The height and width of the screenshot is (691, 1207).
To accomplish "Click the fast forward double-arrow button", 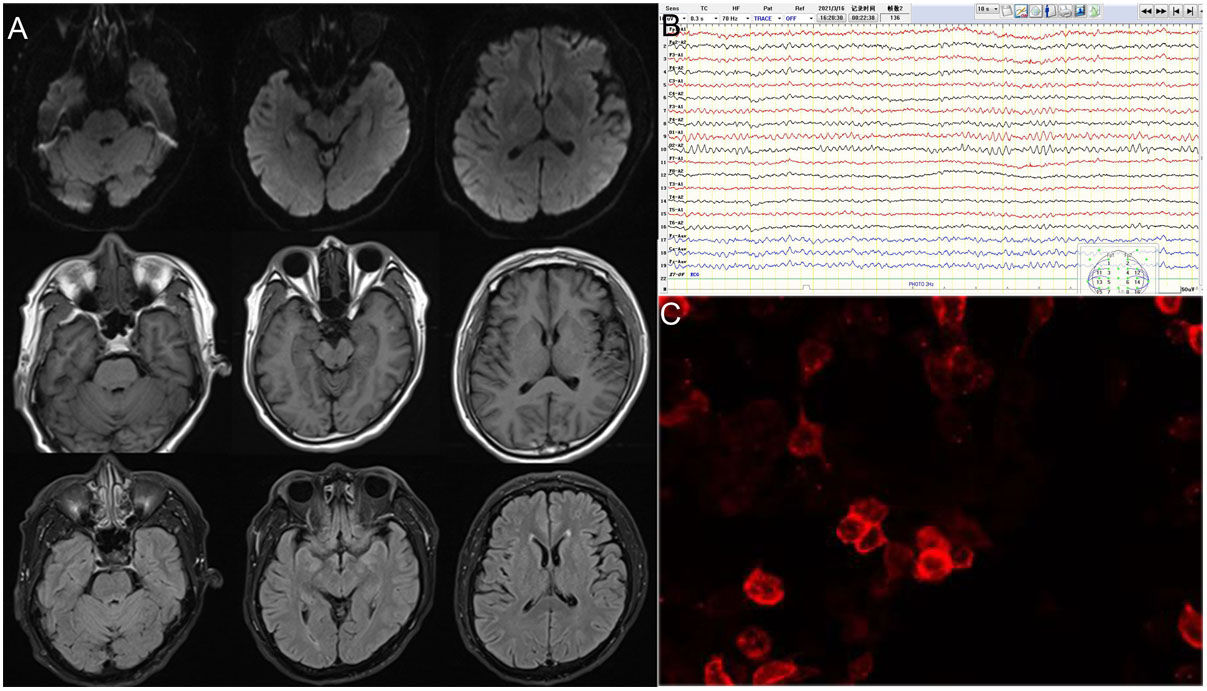I will pyautogui.click(x=1161, y=10).
